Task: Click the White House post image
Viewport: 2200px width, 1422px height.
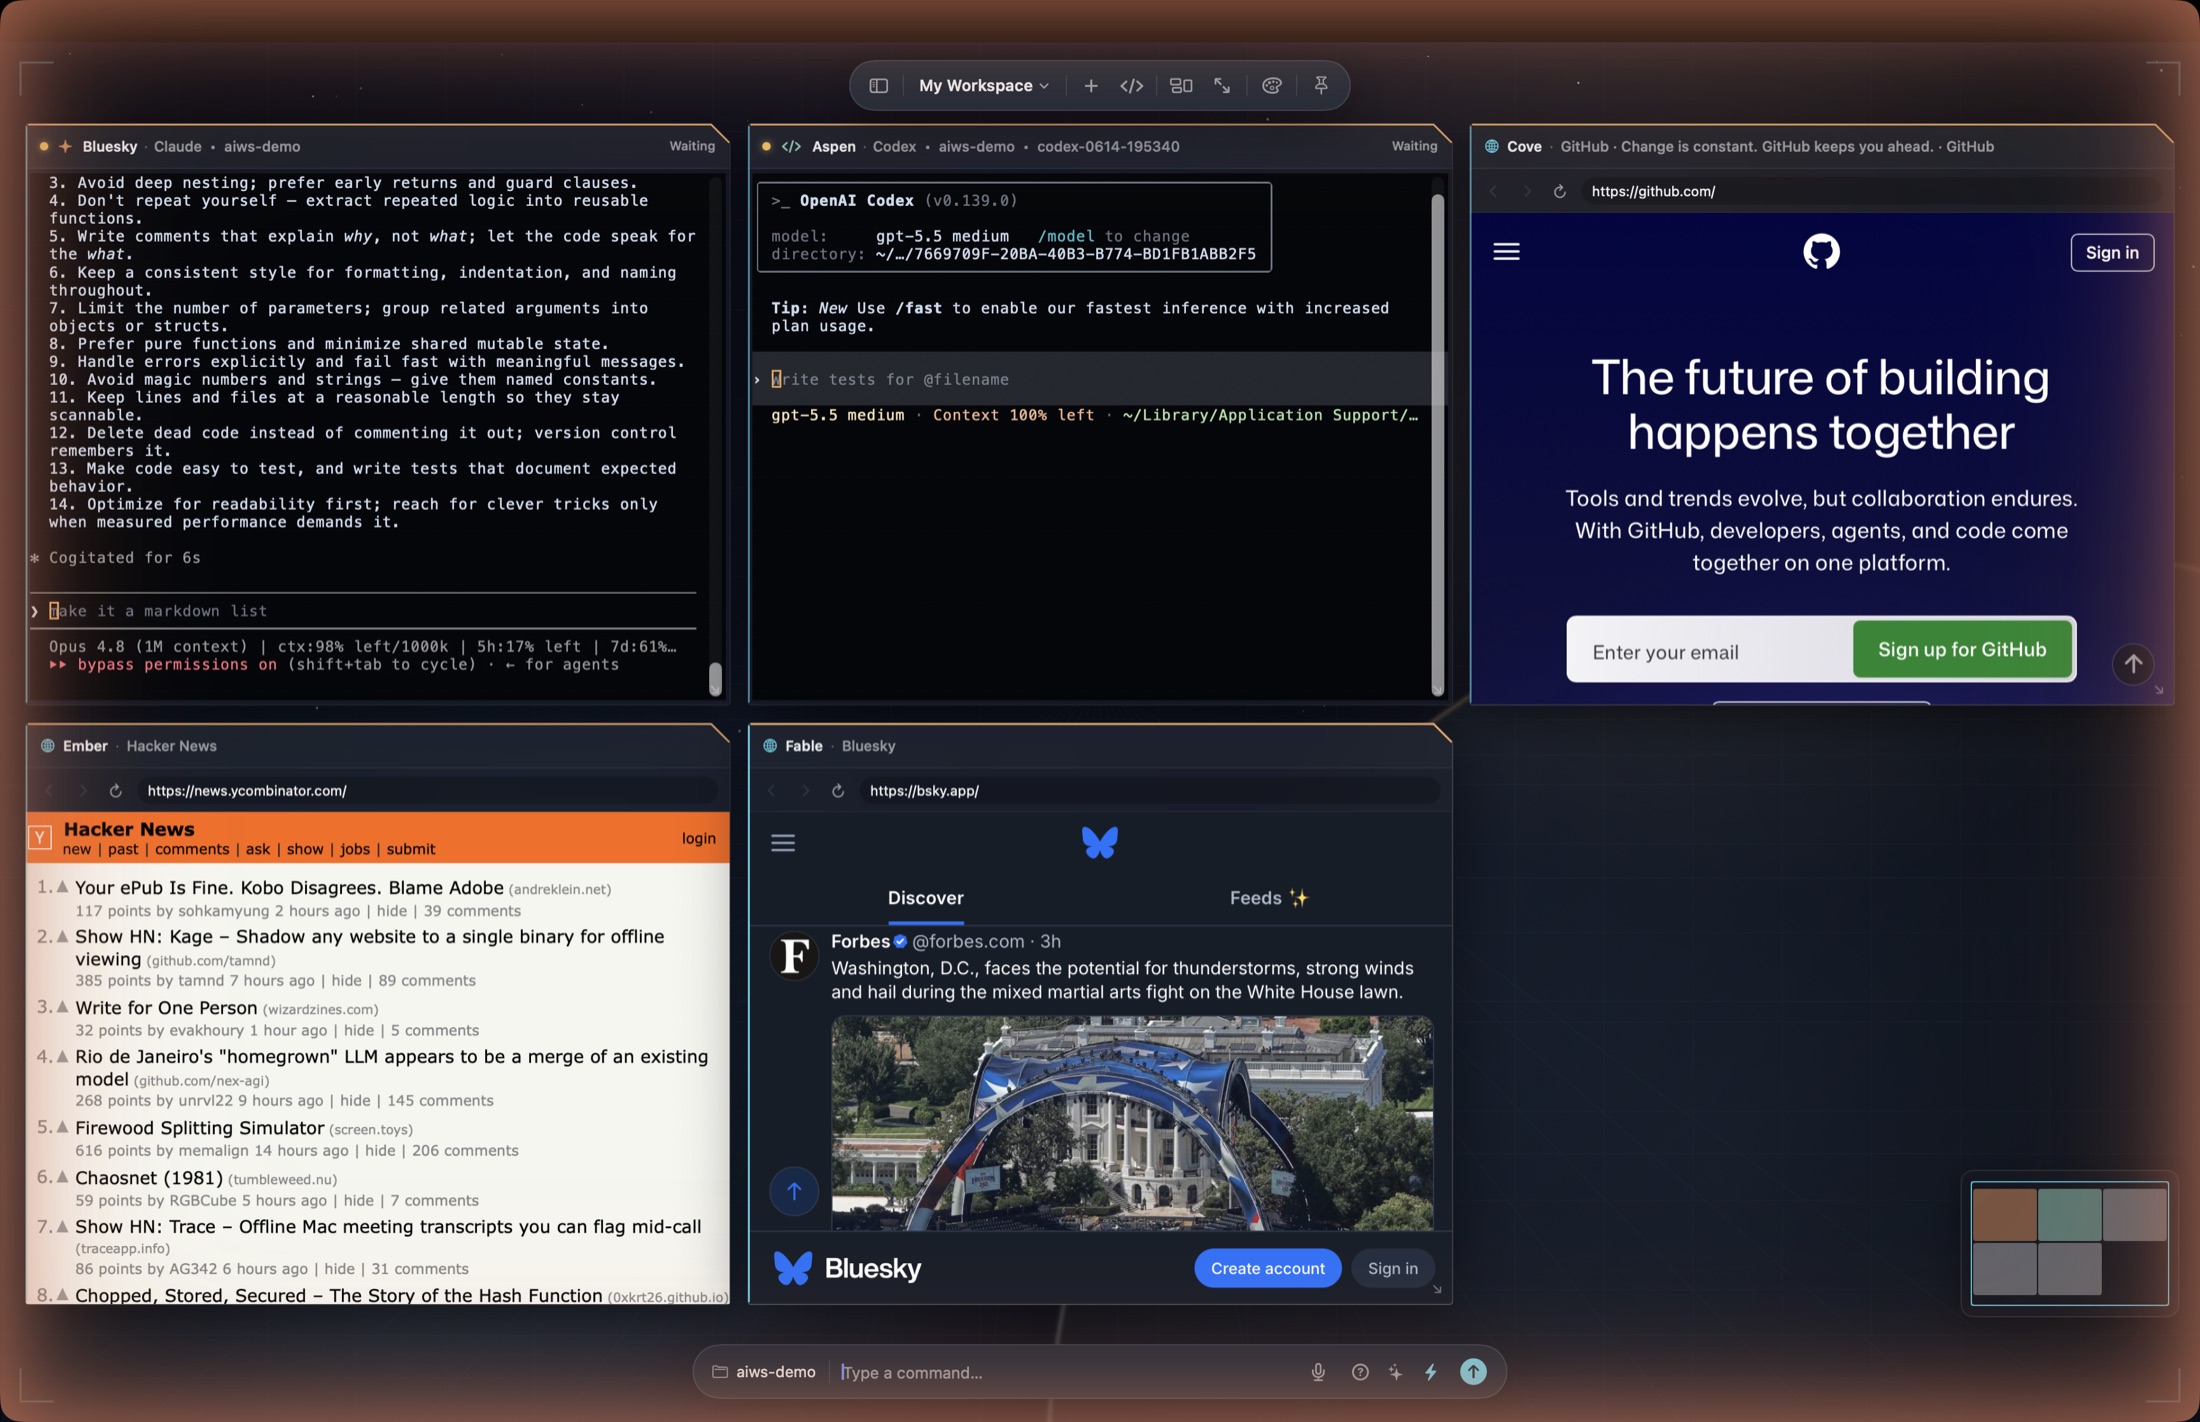Action: click(1132, 1123)
